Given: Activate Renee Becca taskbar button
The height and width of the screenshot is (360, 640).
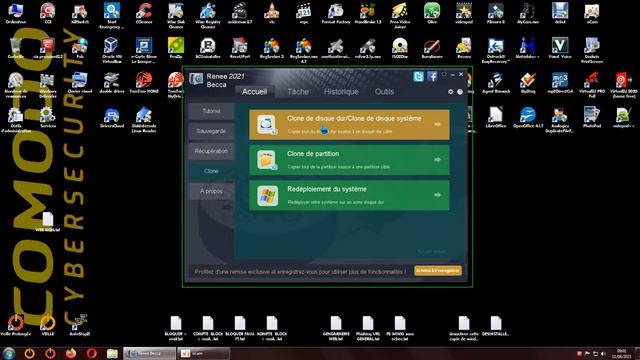Looking at the screenshot, I should [149, 353].
